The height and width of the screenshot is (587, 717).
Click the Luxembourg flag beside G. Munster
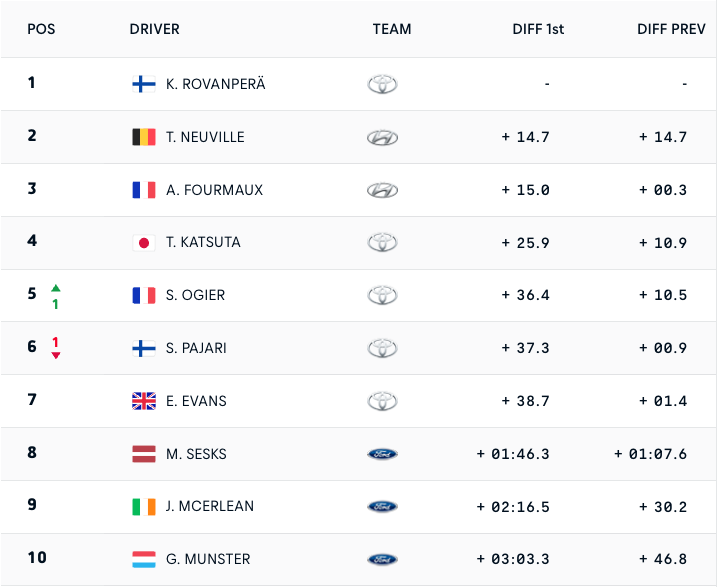144,559
